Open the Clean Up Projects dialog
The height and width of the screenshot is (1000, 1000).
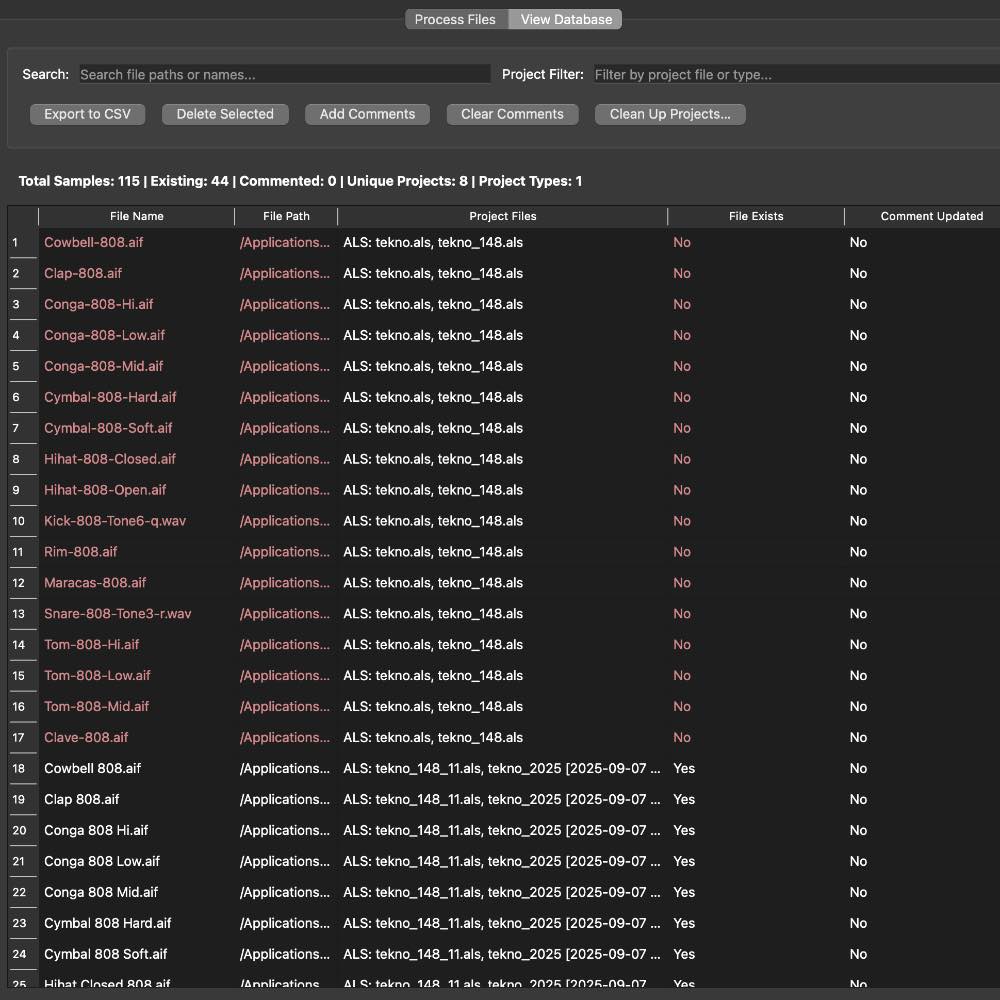click(670, 114)
